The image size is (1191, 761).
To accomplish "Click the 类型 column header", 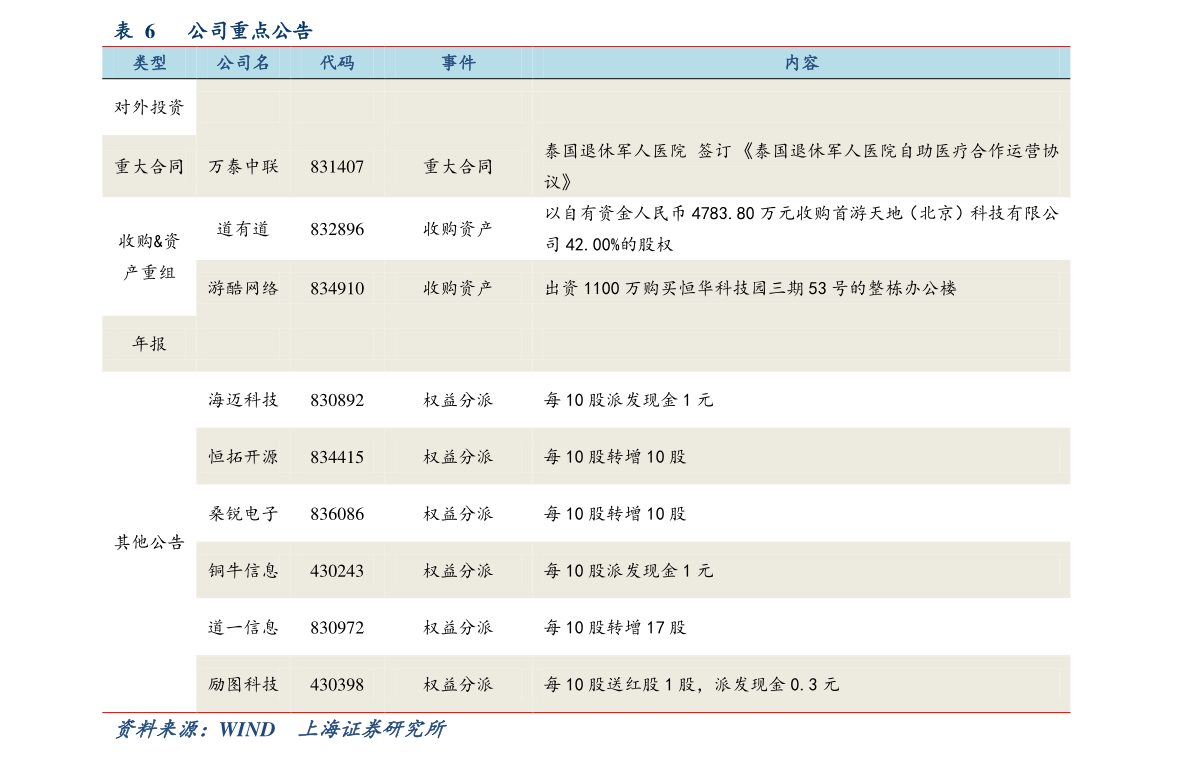I will pyautogui.click(x=150, y=63).
